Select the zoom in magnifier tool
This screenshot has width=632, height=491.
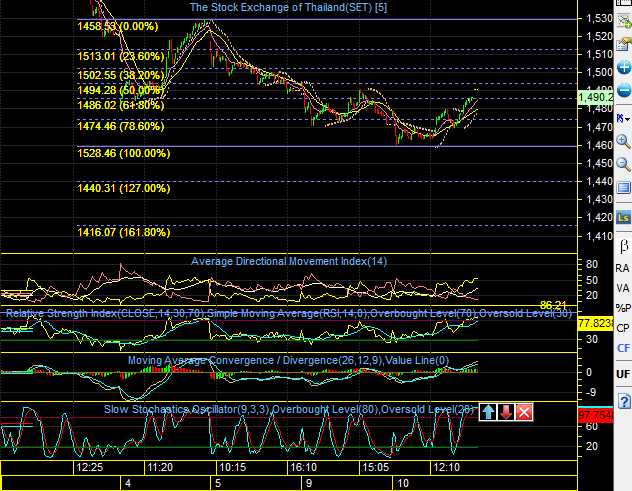[x=624, y=141]
